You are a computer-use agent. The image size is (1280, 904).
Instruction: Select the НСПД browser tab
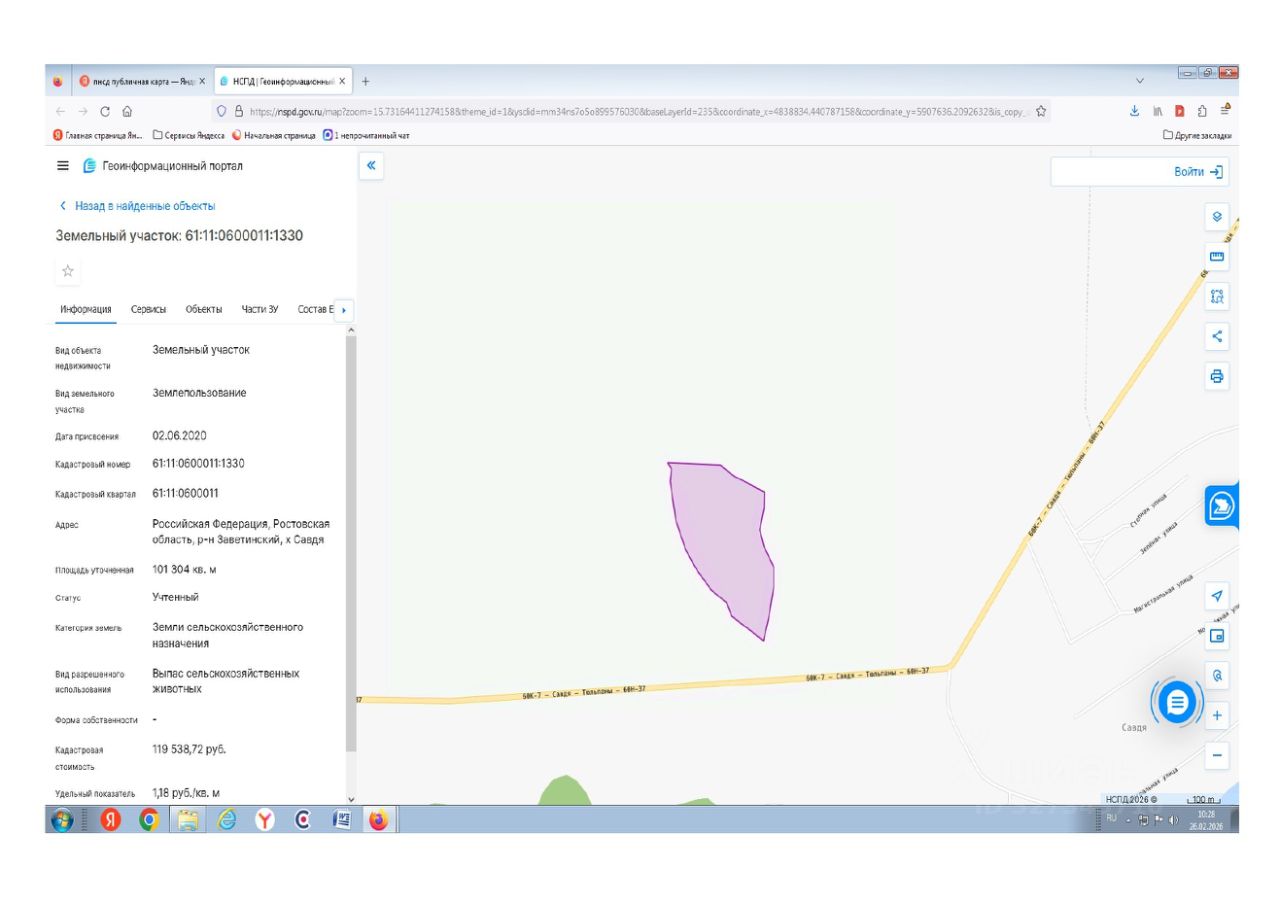coord(282,81)
